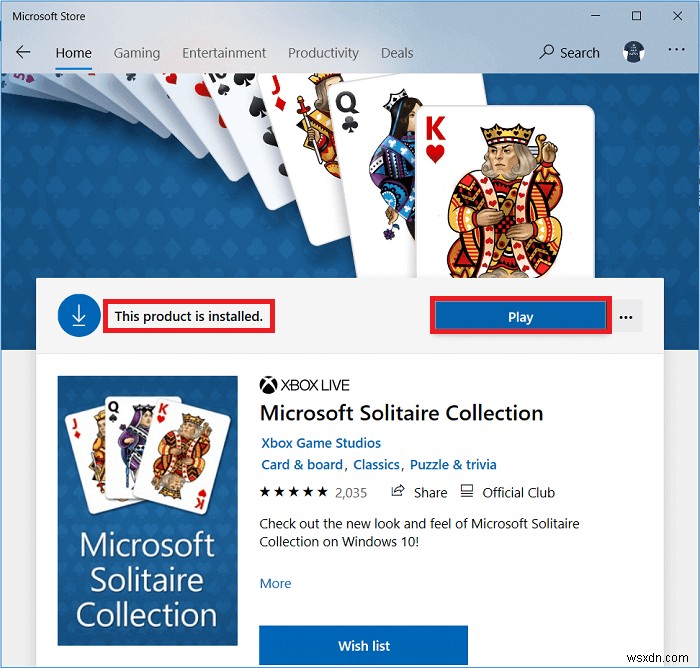Open the See more menu in header
The width and height of the screenshot is (700, 668).
pos(676,50)
